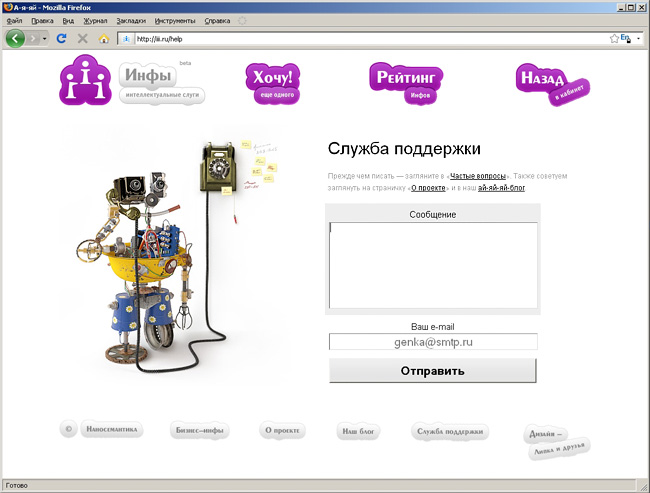Click the Назад в кабинет button
The width and height of the screenshot is (650, 493).
point(552,82)
